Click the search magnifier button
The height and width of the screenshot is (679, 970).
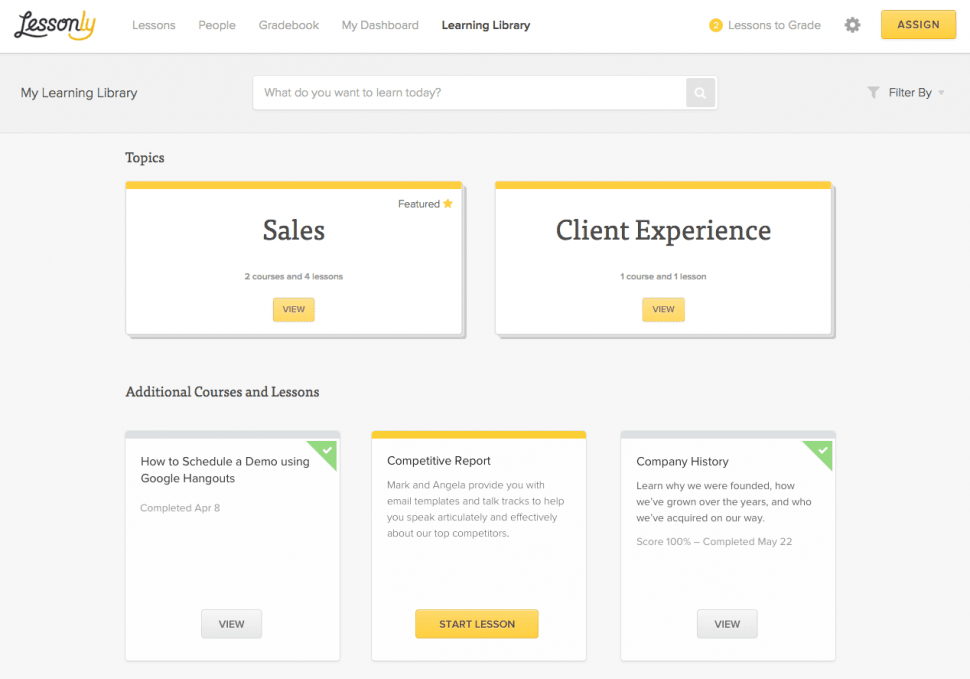click(700, 93)
